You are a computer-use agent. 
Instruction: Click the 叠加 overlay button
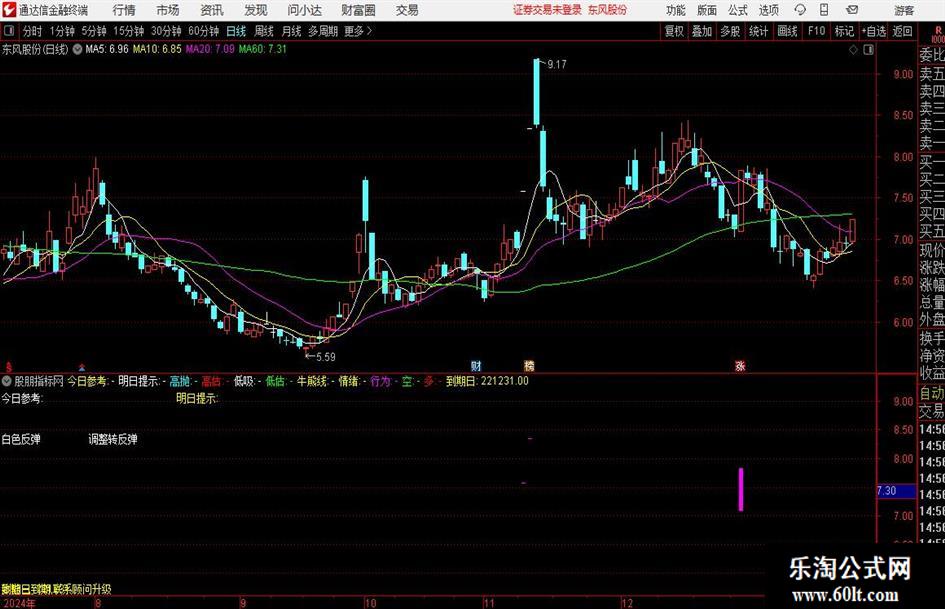pos(702,31)
